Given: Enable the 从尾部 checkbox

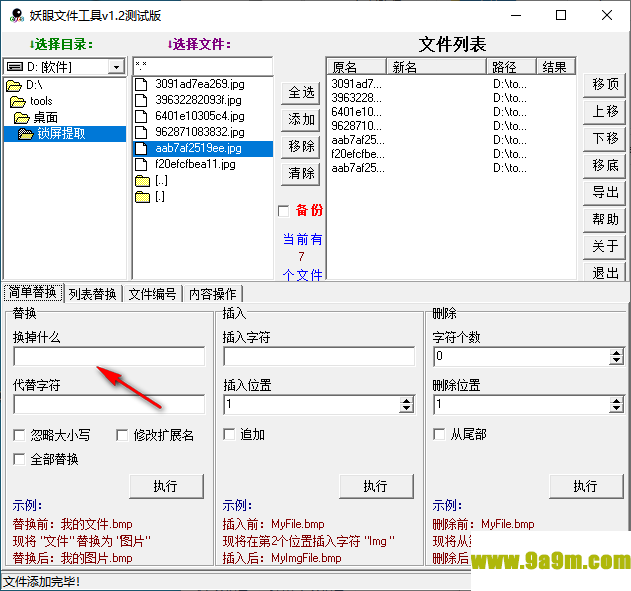Looking at the screenshot, I should tap(439, 434).
